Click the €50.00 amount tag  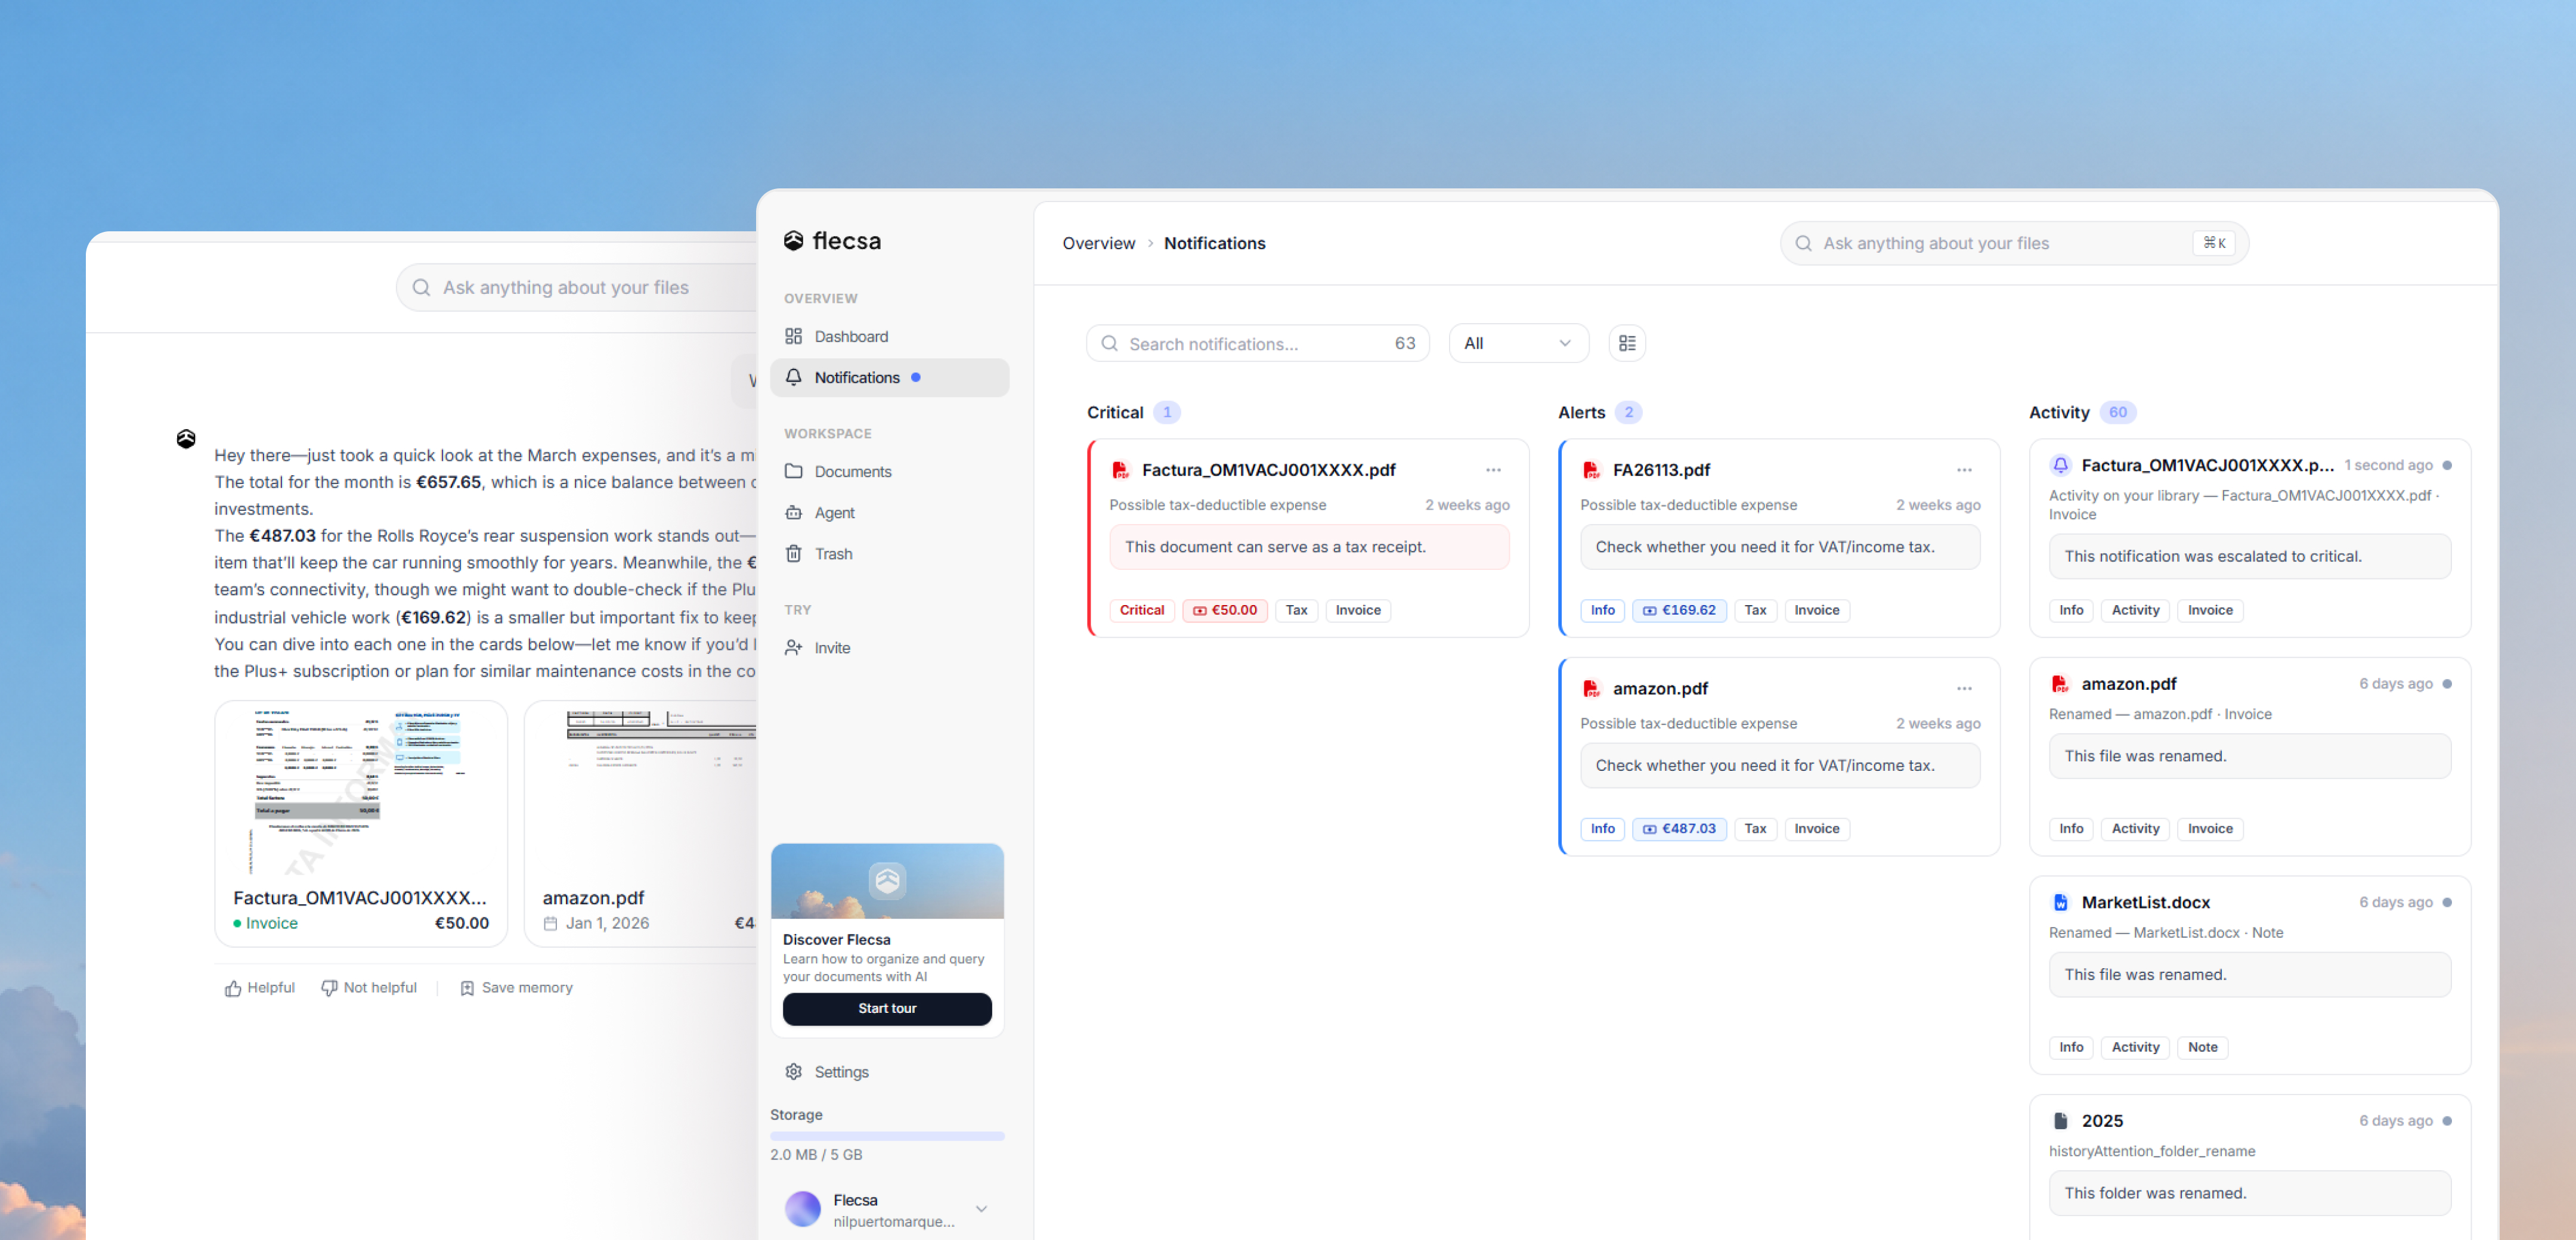1224,610
